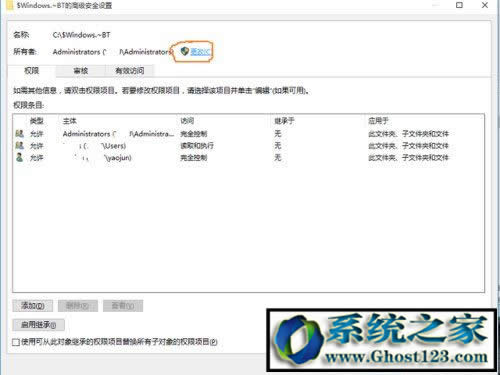The image size is (500, 375).
Task: Click the folder path C:\$Windows.~BT
Action: 81,35
